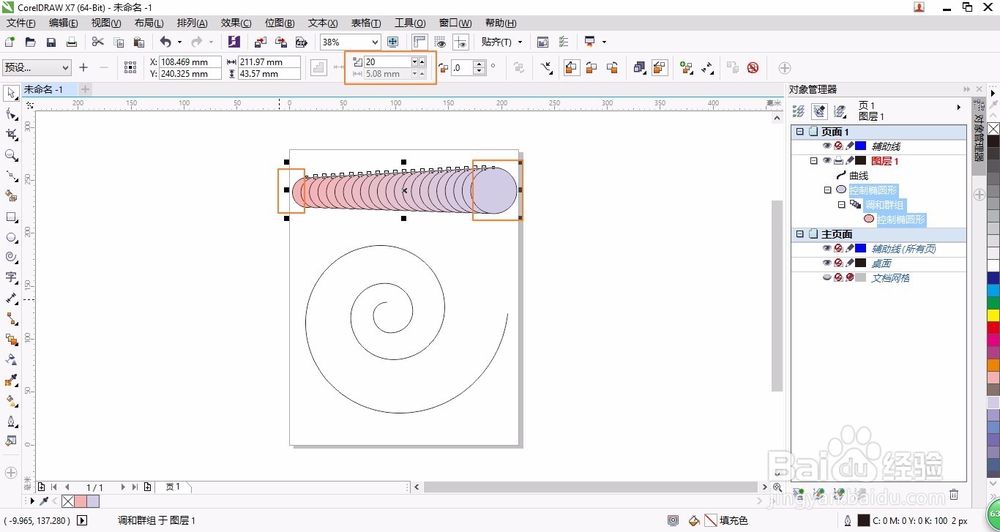This screenshot has width=1000, height=532.
Task: Collapse the 调和群组 tree node
Action: pyautogui.click(x=842, y=205)
